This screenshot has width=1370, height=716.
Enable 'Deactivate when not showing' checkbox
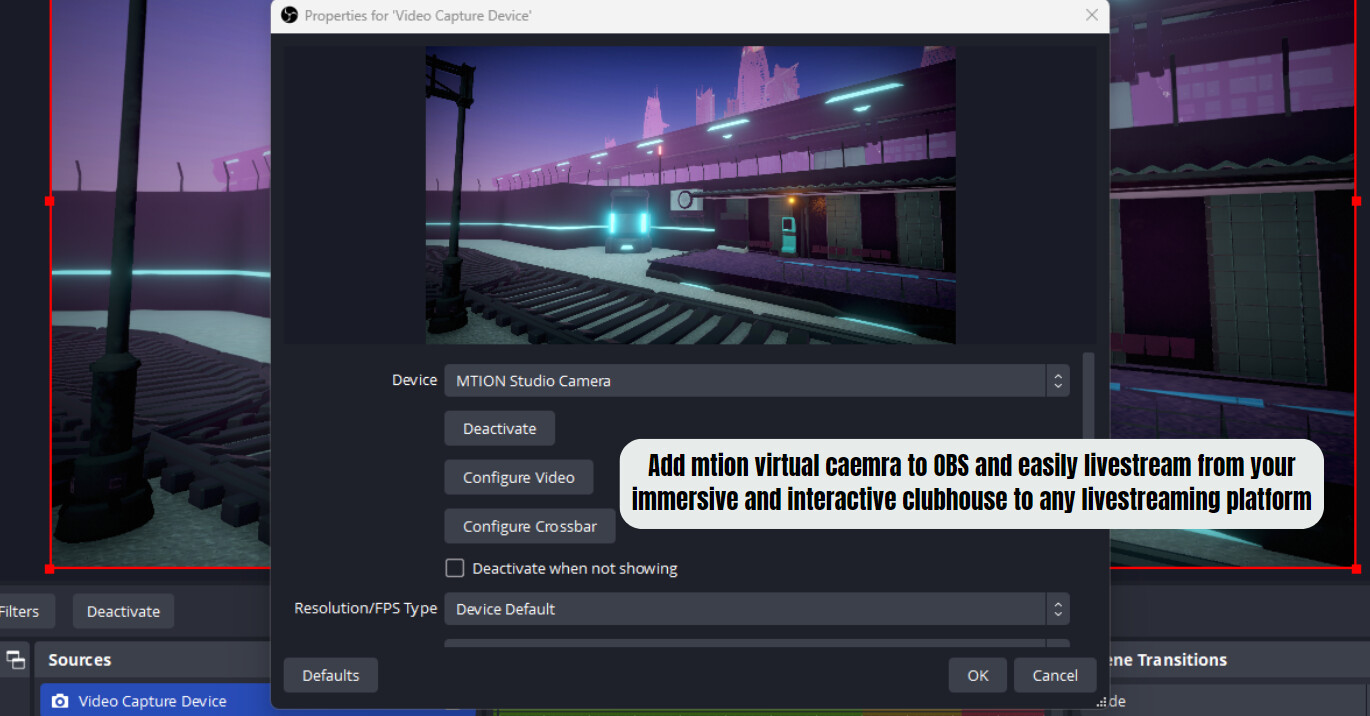click(455, 568)
